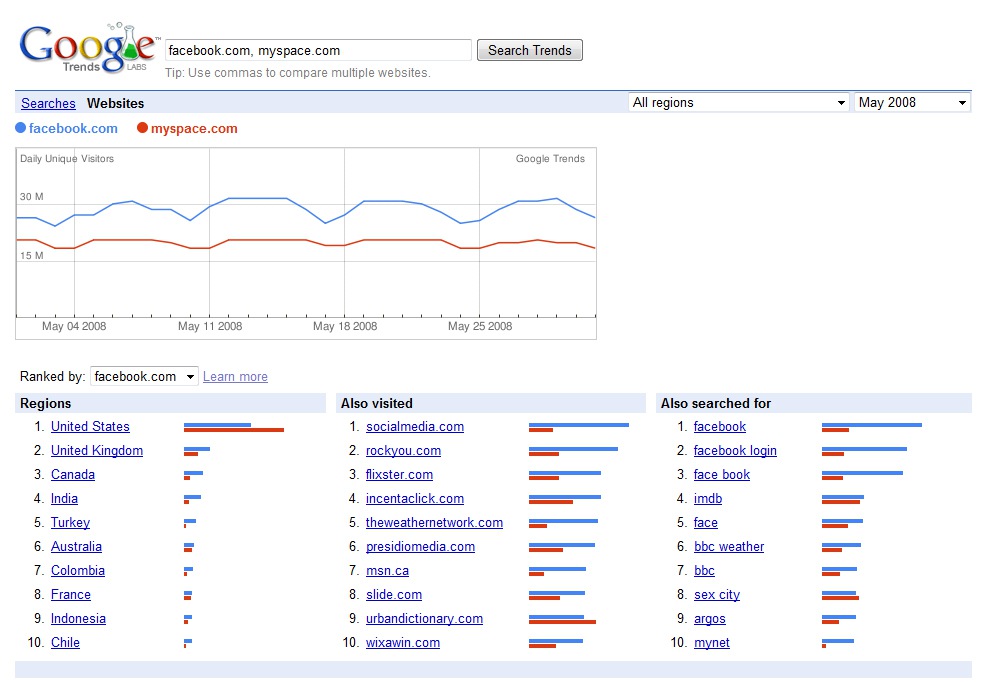Screen dimensions: 987x682
Task: Click the facebook.com legend label
Action: point(73,128)
